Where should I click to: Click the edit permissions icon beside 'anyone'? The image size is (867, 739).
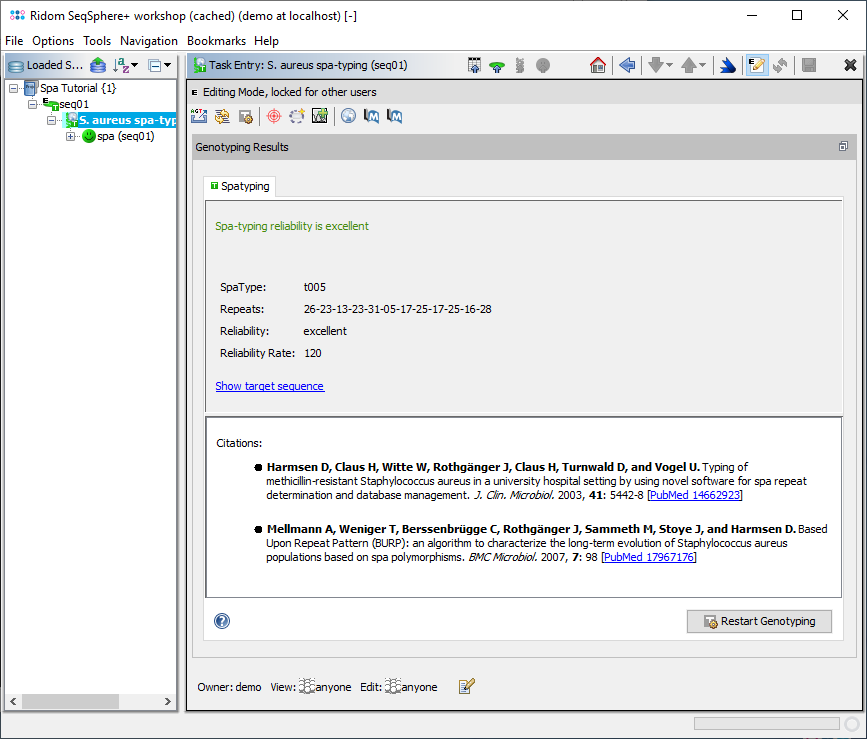click(x=466, y=686)
